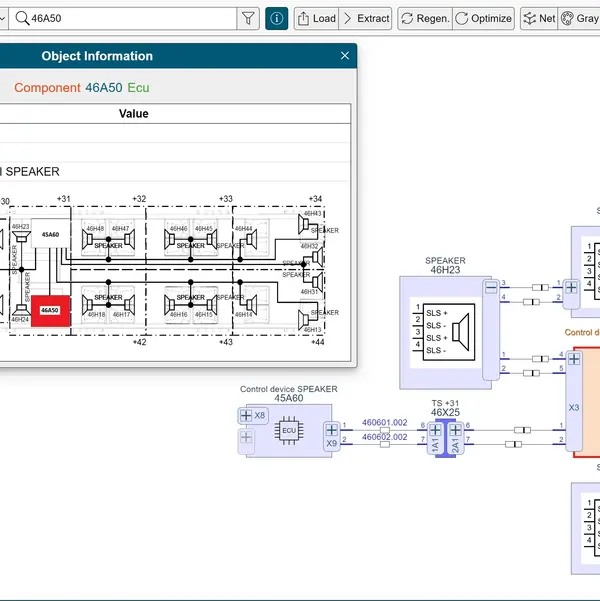The image size is (600, 601).
Task: Click the Gray palette toolbar button
Action: pyautogui.click(x=579, y=18)
